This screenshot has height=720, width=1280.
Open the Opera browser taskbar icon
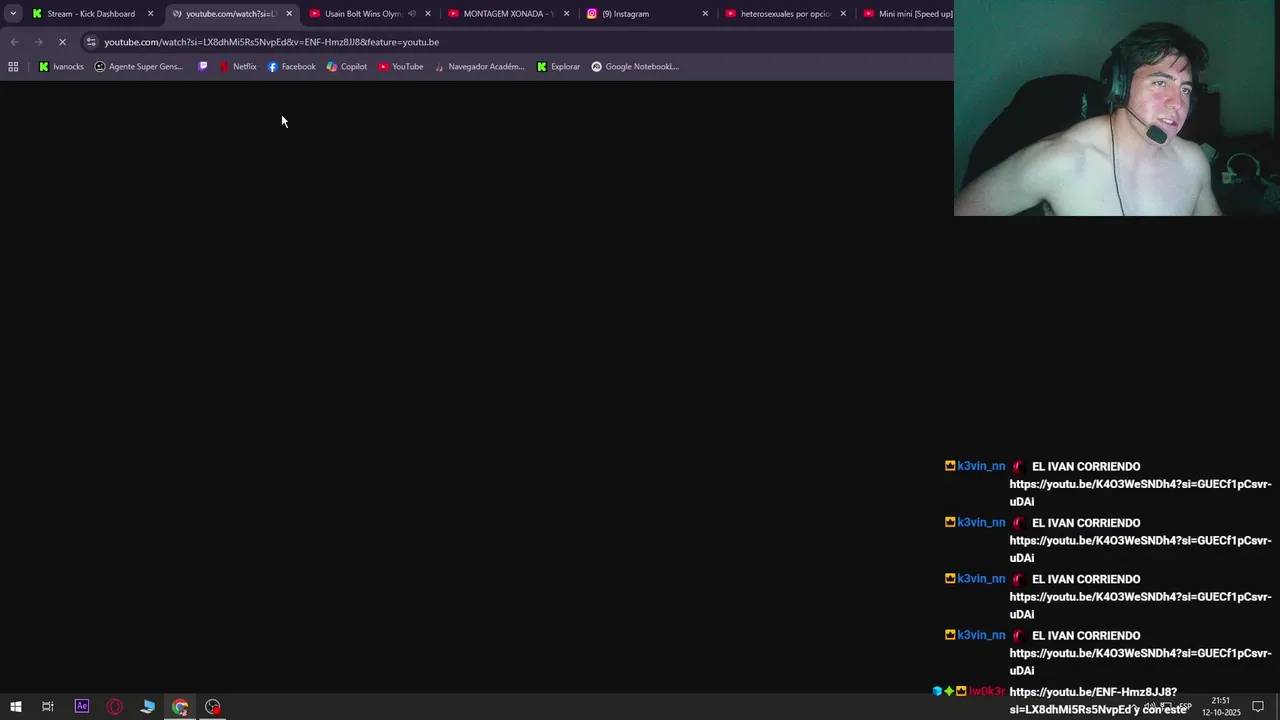tap(115, 707)
